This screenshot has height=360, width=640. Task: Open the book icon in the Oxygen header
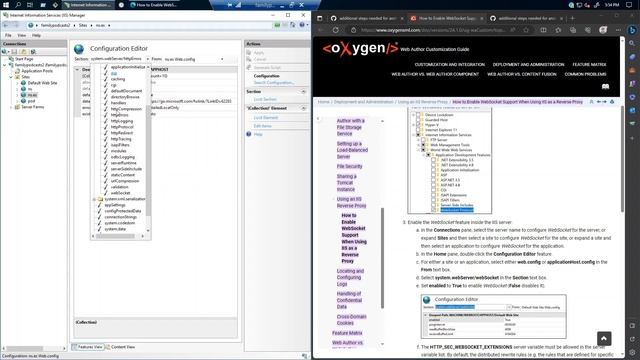(x=605, y=87)
